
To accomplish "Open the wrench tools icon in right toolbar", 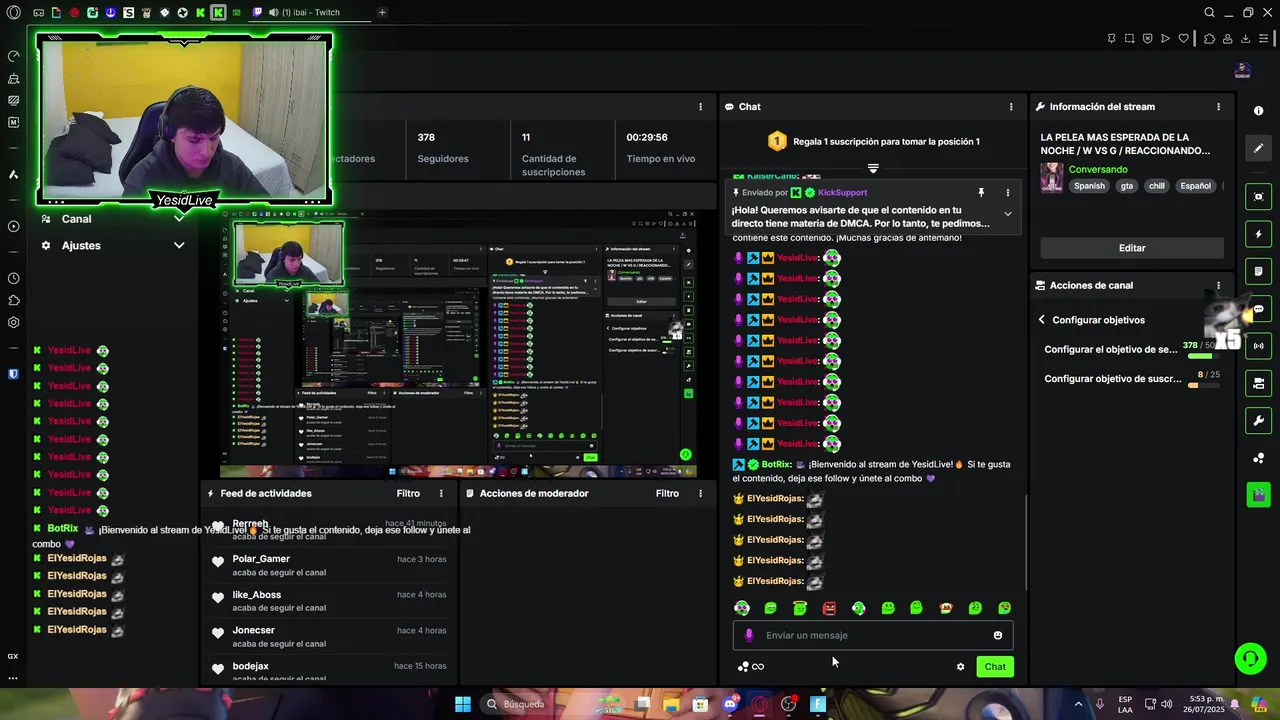I will (1259, 421).
